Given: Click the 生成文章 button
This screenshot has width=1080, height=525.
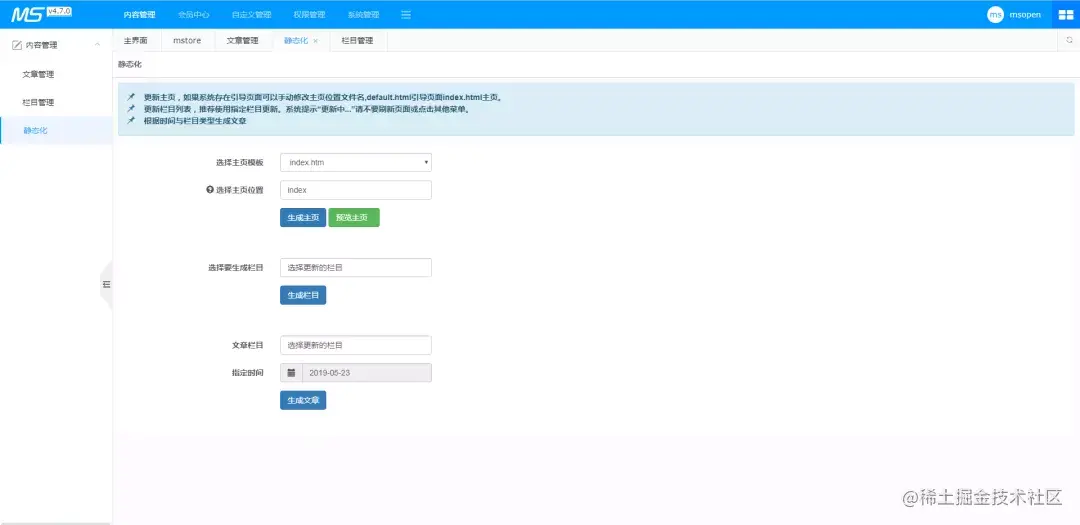Looking at the screenshot, I should click(x=303, y=400).
